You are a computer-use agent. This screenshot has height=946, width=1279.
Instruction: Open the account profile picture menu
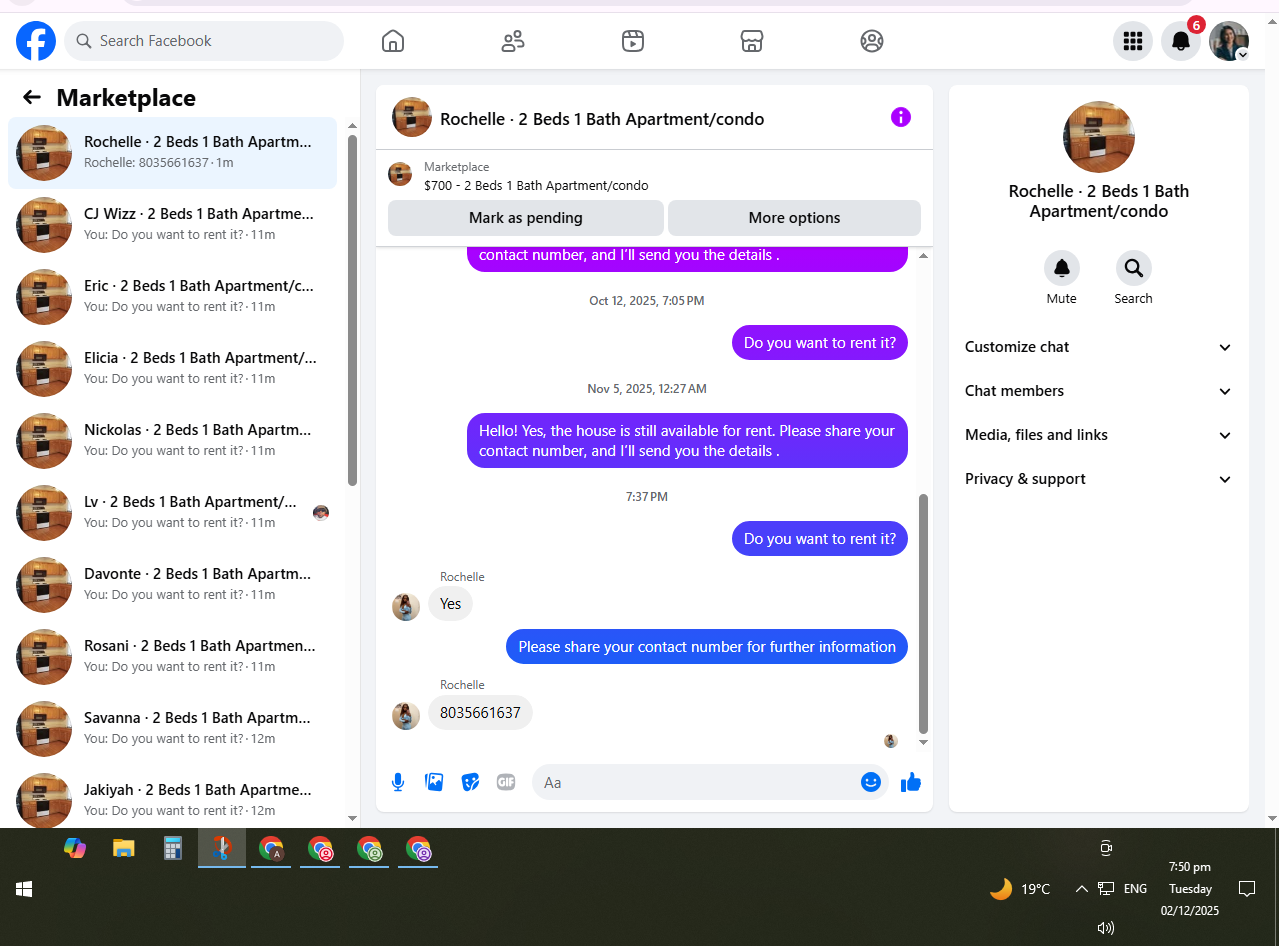(x=1229, y=41)
